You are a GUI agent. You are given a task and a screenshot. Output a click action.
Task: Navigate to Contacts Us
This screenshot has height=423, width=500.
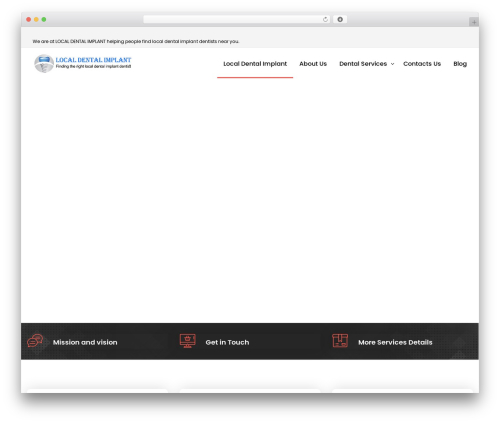(x=422, y=64)
